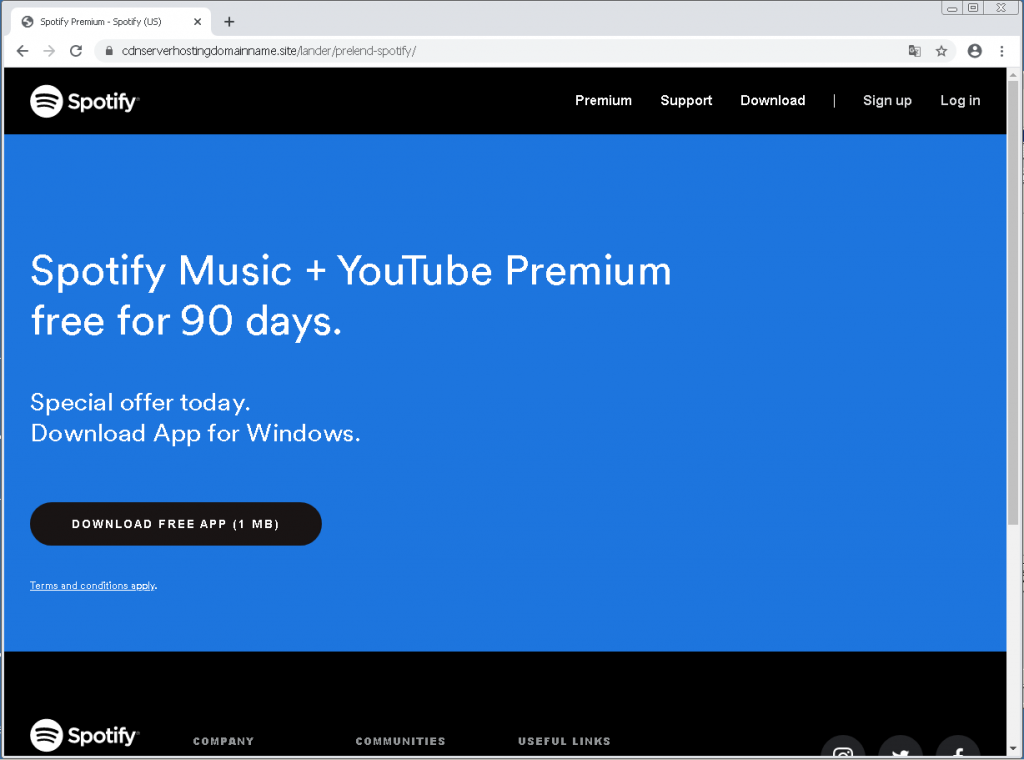Reload the page with the refresh icon
This screenshot has height=760, width=1024.
pyautogui.click(x=76, y=51)
